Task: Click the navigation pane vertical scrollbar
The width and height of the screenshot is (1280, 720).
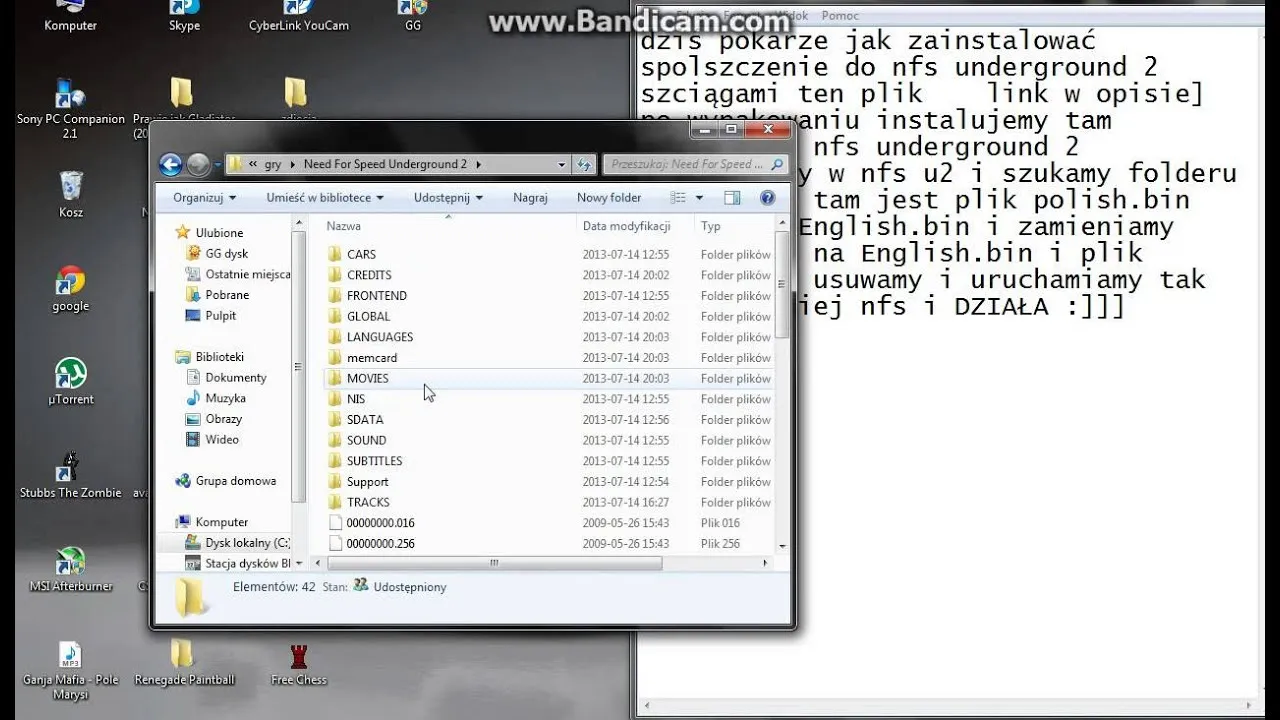Action: (299, 366)
